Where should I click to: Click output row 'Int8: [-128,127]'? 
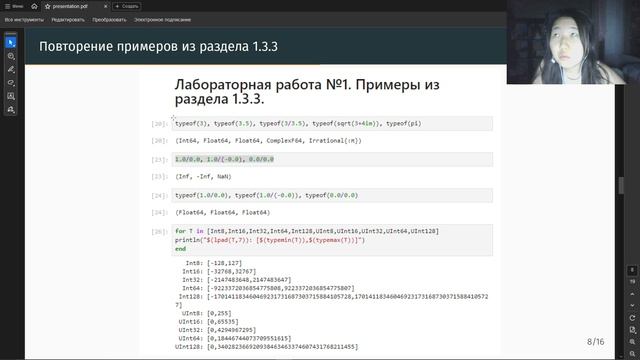(213, 263)
